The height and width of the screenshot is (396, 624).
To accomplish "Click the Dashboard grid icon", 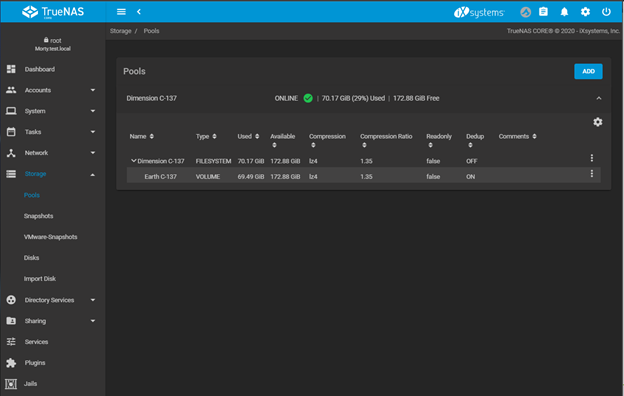I will pyautogui.click(x=11, y=69).
